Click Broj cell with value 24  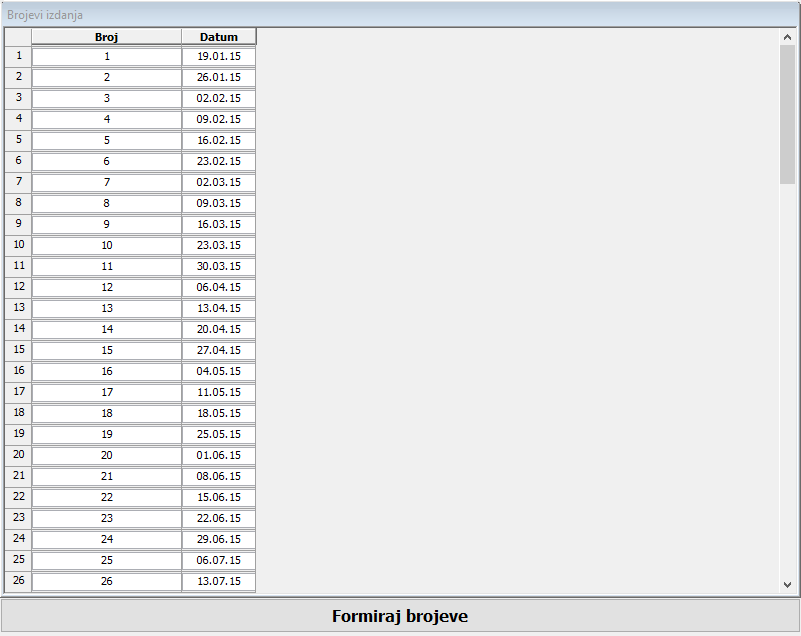[x=107, y=540]
